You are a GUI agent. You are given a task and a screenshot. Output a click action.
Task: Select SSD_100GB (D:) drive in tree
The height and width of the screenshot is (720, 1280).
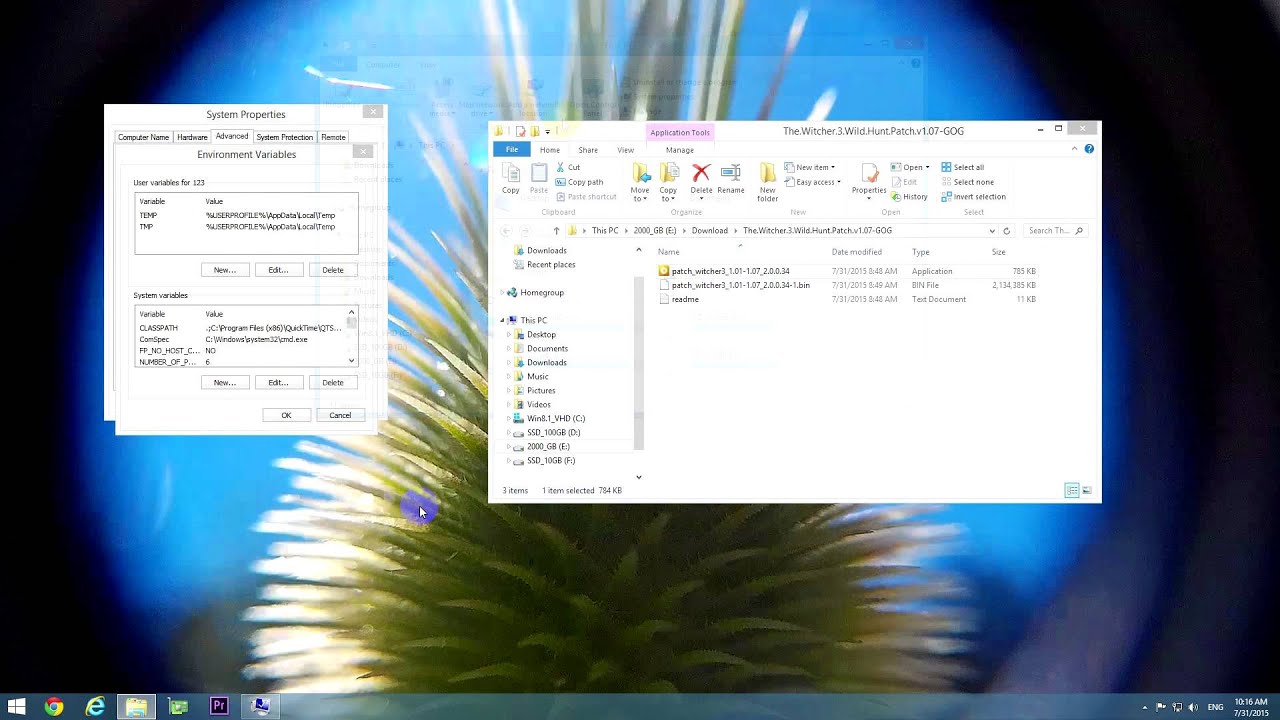[553, 433]
